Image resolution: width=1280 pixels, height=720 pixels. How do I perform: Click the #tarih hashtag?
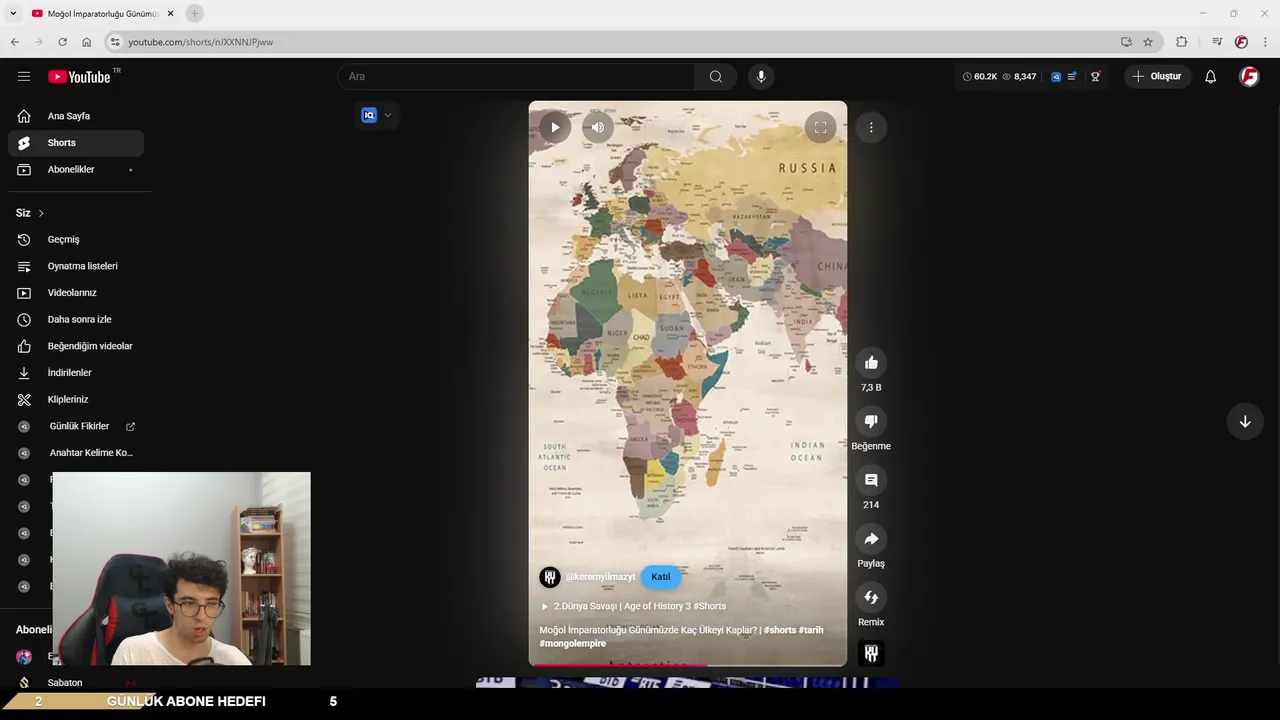pos(811,630)
